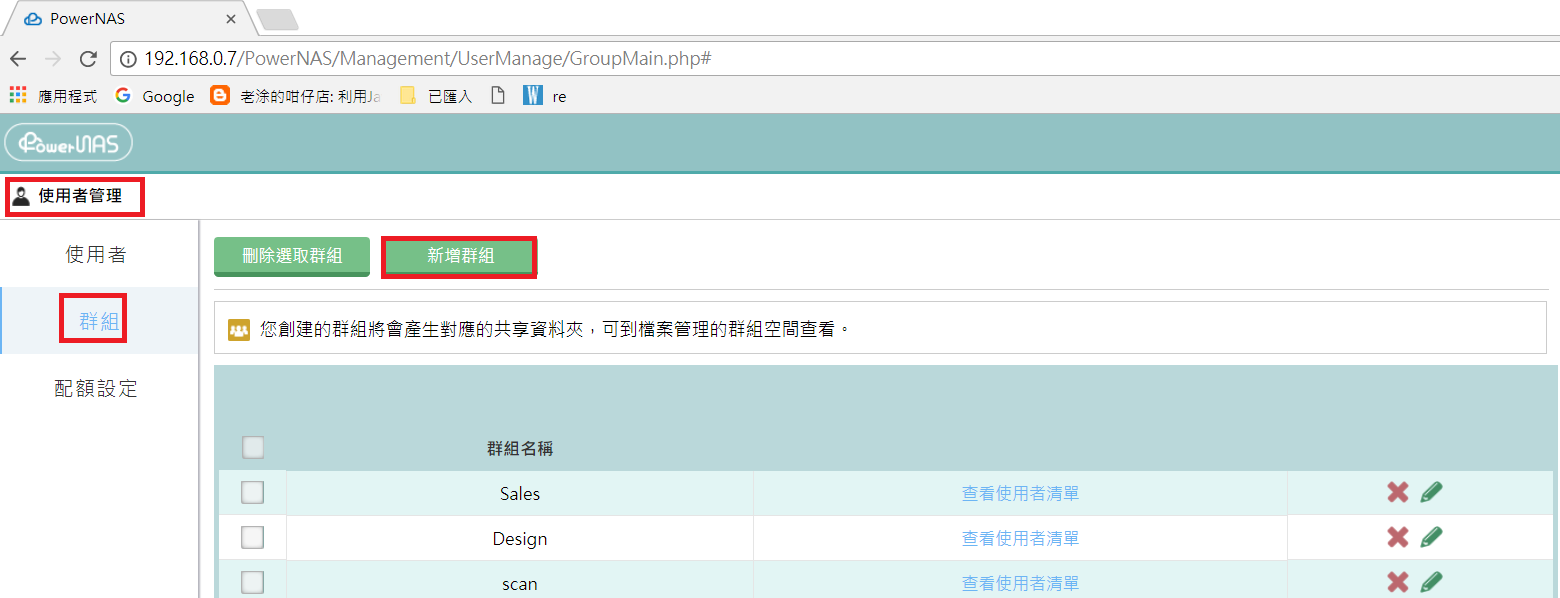
Task: Toggle the select-all checkbox in the table header
Action: click(x=253, y=447)
